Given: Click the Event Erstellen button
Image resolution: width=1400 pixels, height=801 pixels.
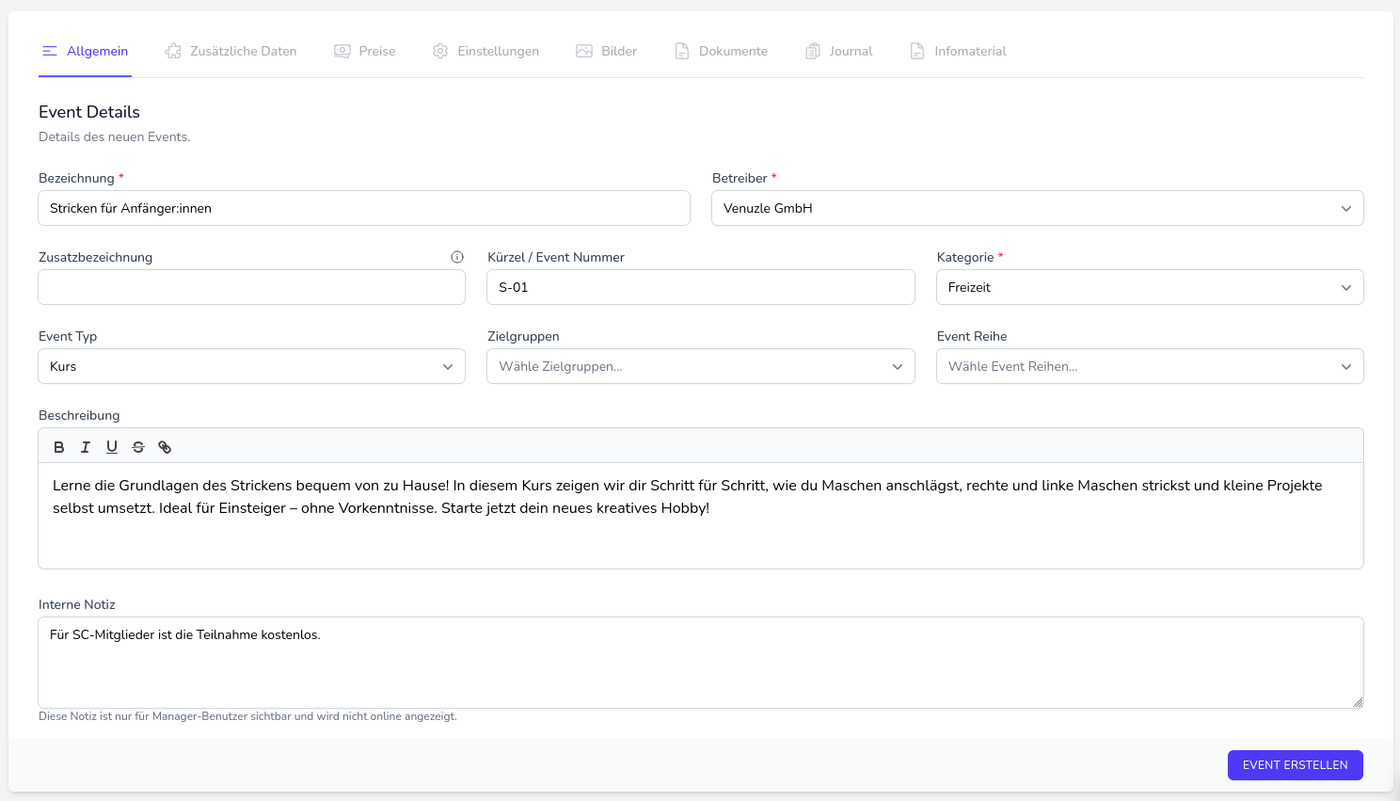Looking at the screenshot, I should pyautogui.click(x=1295, y=765).
